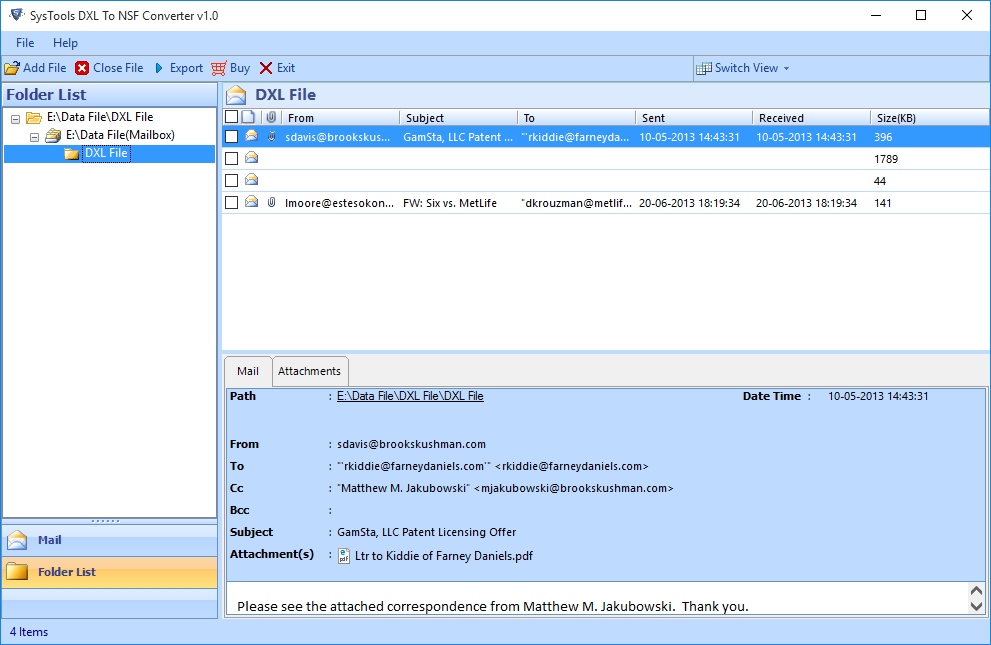Image resolution: width=991 pixels, height=645 pixels.
Task: Toggle the select-all checkbox in header
Action: click(x=232, y=117)
